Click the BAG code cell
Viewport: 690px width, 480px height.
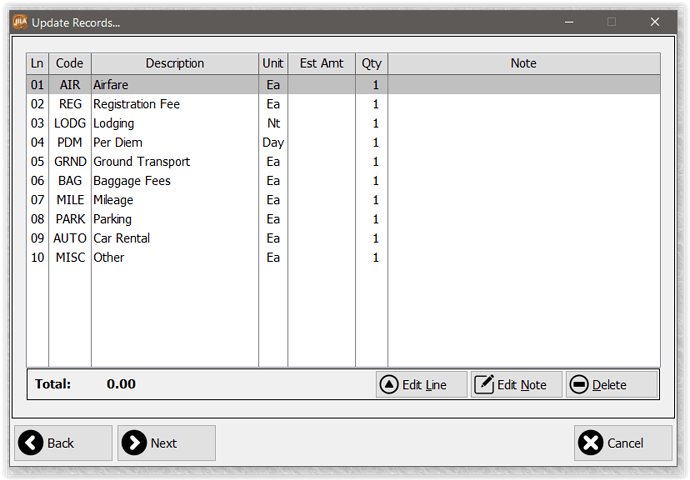pos(70,181)
